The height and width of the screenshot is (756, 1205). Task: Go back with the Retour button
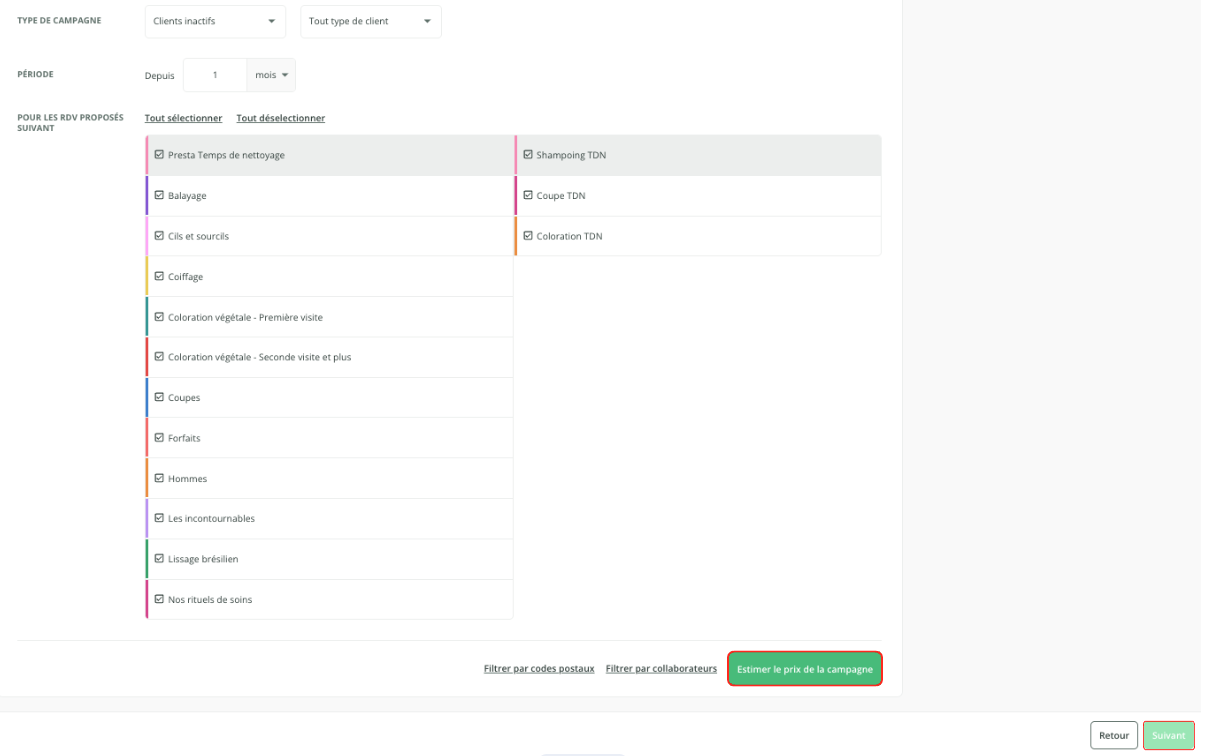click(x=1114, y=735)
